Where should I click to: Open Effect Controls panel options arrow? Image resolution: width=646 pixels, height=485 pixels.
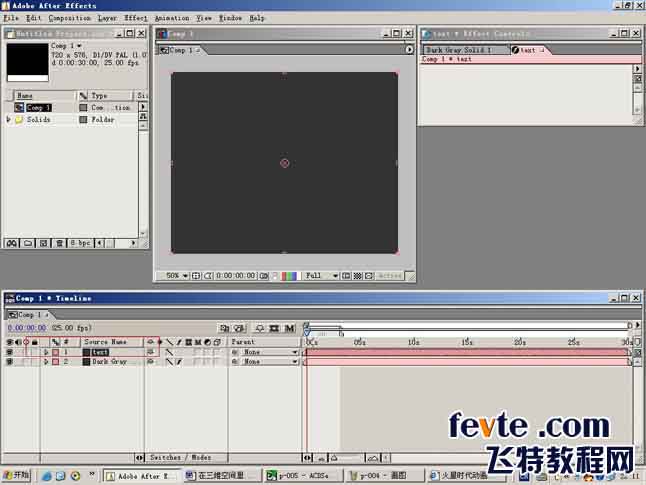click(637, 69)
